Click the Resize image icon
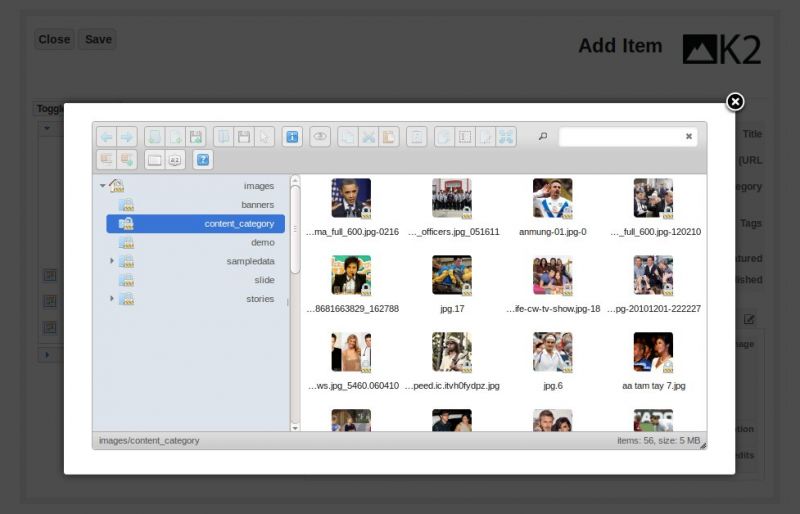The width and height of the screenshot is (800, 514). (506, 137)
